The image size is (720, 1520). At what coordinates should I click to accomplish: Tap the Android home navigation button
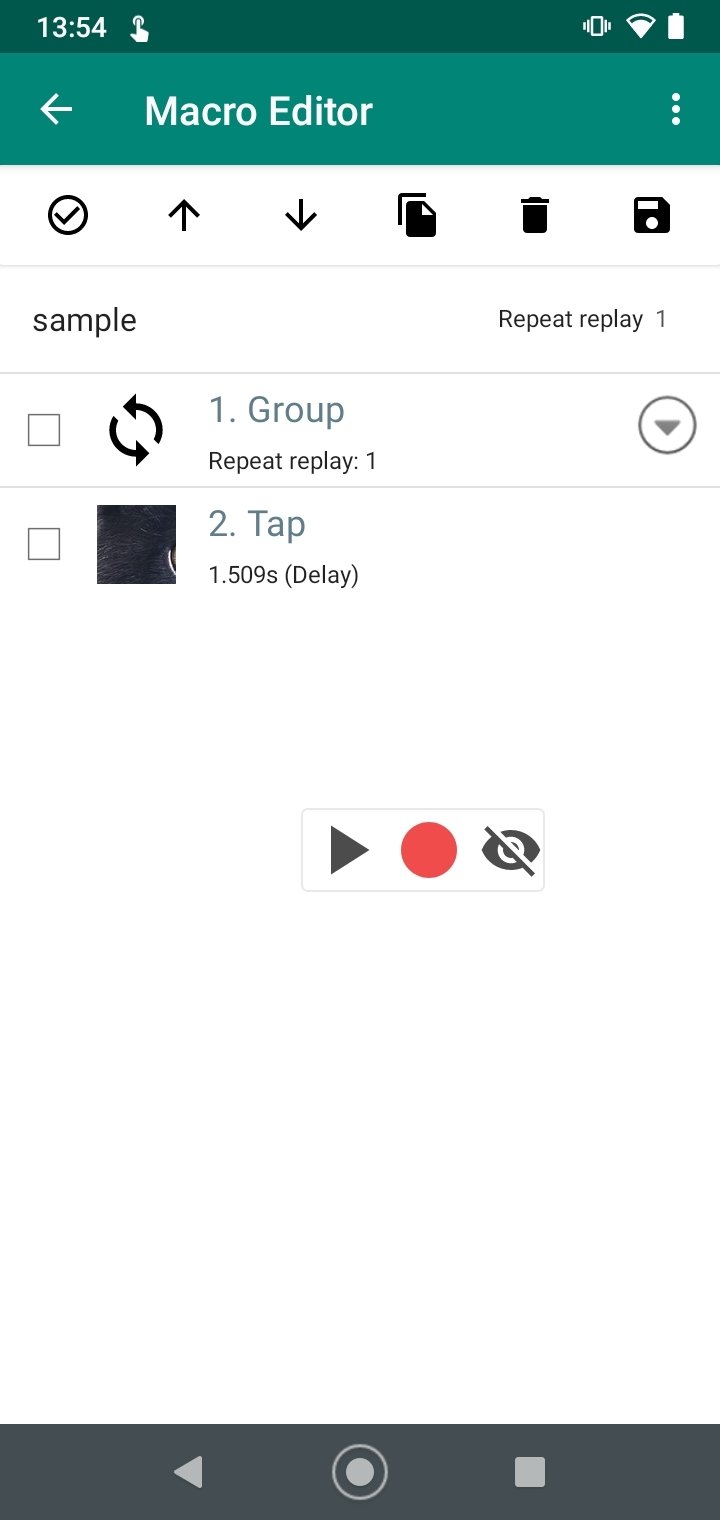(x=360, y=1472)
